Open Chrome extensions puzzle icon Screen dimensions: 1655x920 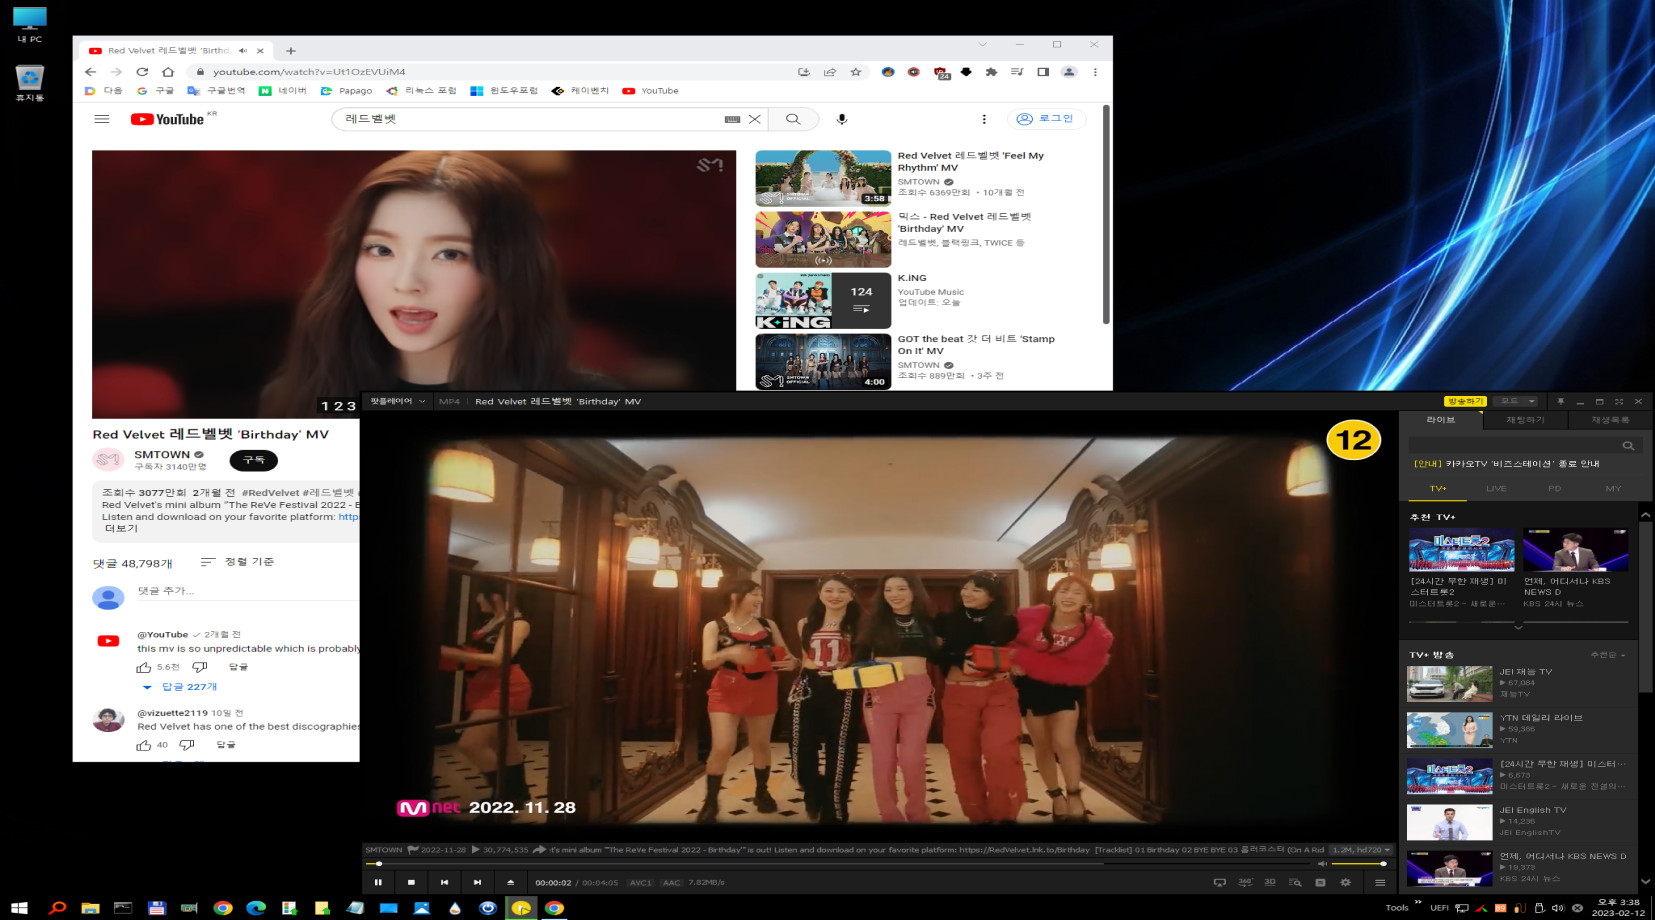pos(991,72)
